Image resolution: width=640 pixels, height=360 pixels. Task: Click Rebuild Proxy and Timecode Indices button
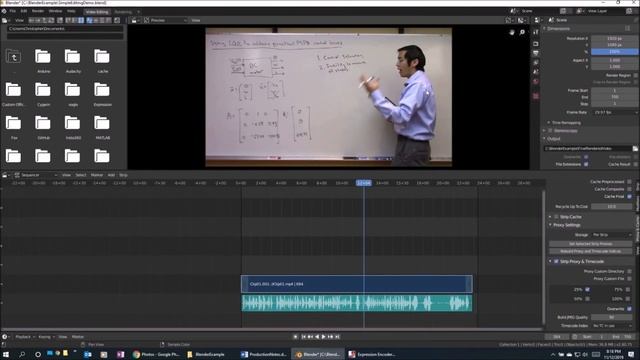pyautogui.click(x=591, y=251)
